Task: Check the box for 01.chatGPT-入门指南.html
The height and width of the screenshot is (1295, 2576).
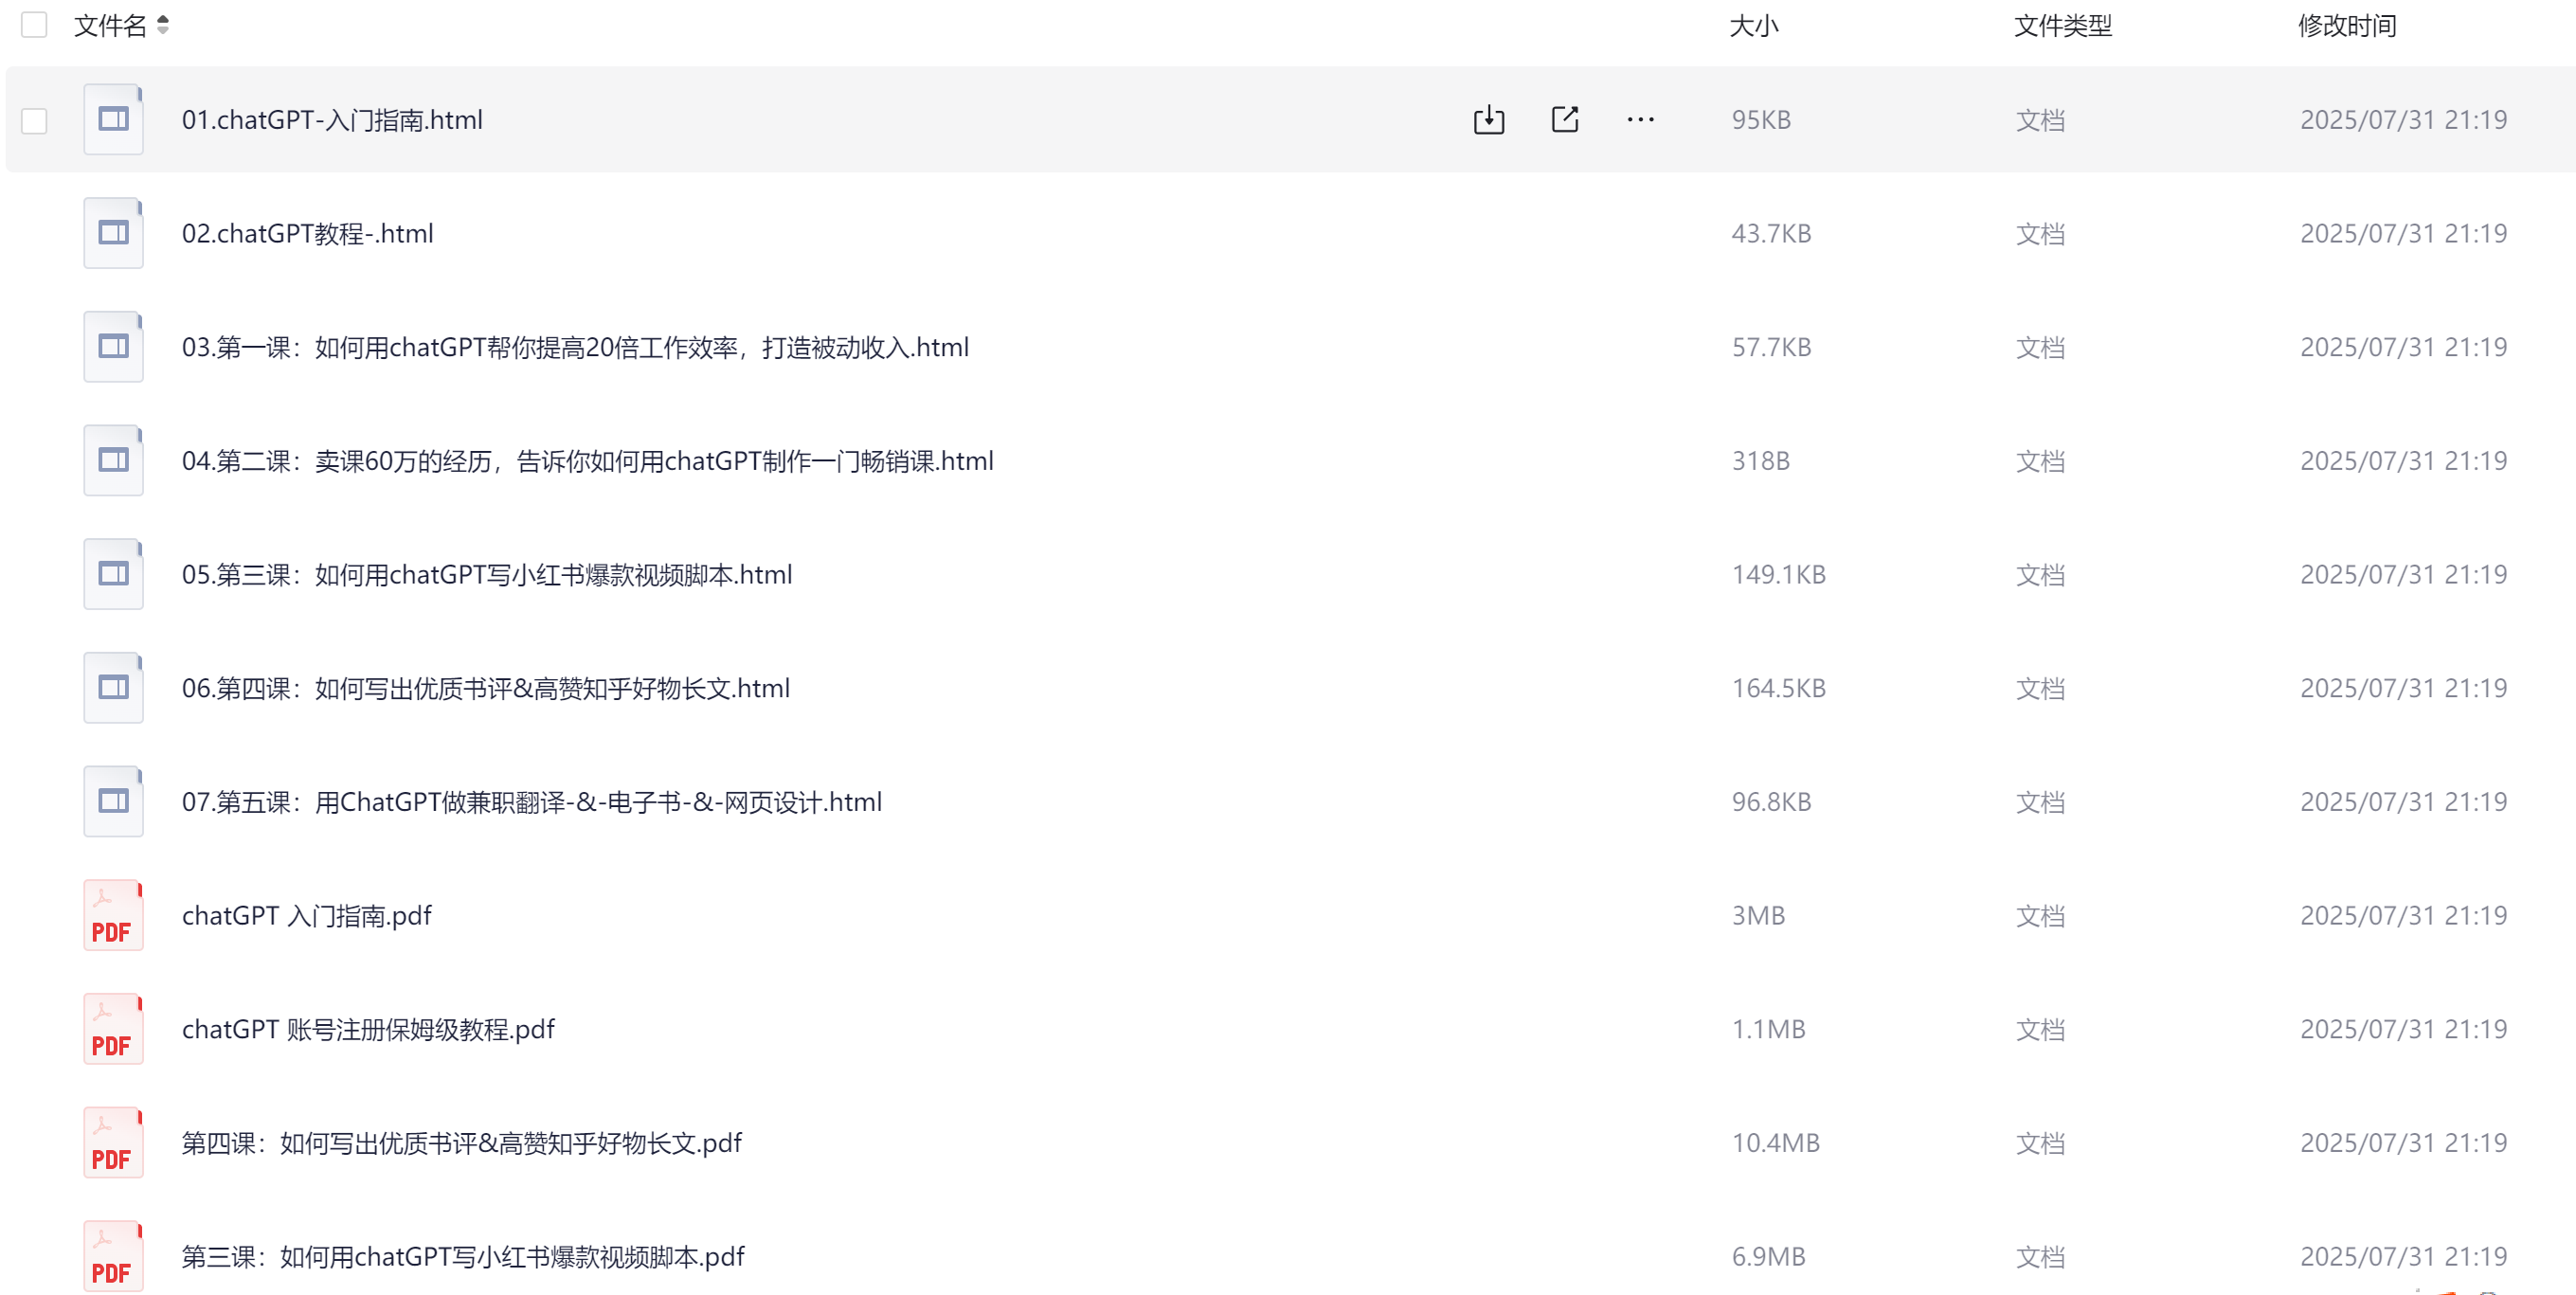Action: pyautogui.click(x=34, y=121)
